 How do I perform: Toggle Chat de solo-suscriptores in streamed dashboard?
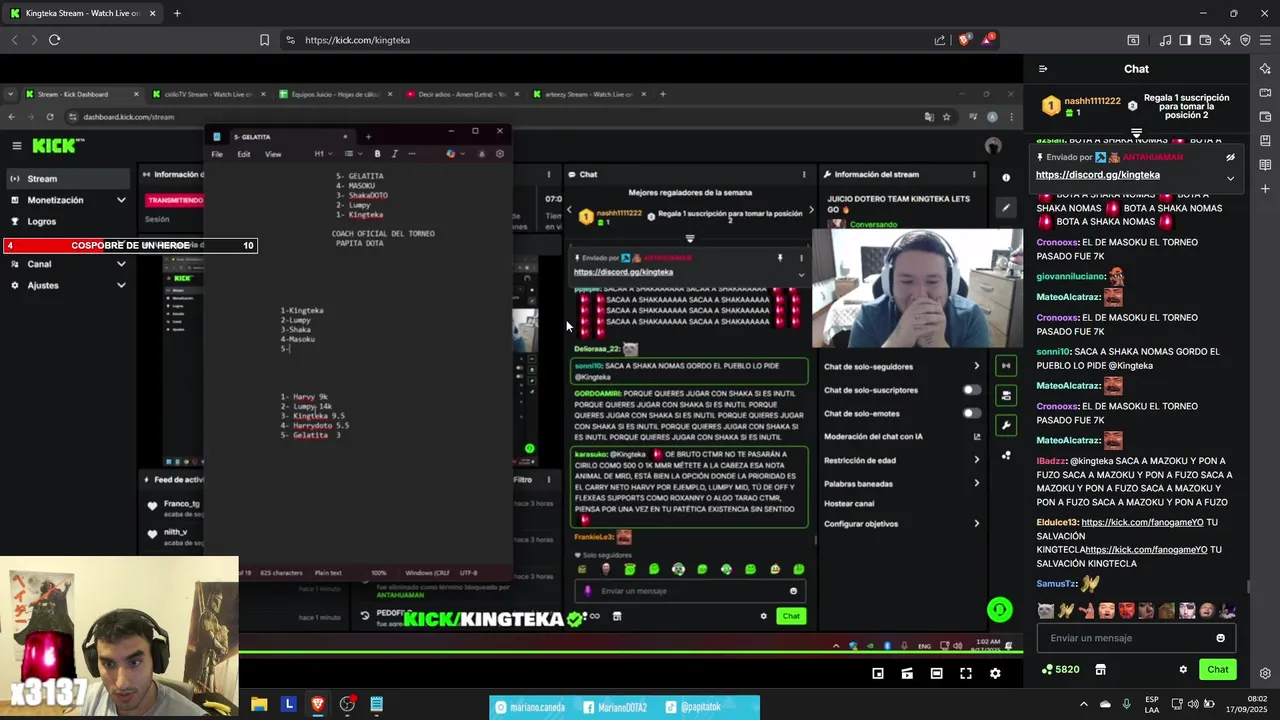[x=970, y=390]
